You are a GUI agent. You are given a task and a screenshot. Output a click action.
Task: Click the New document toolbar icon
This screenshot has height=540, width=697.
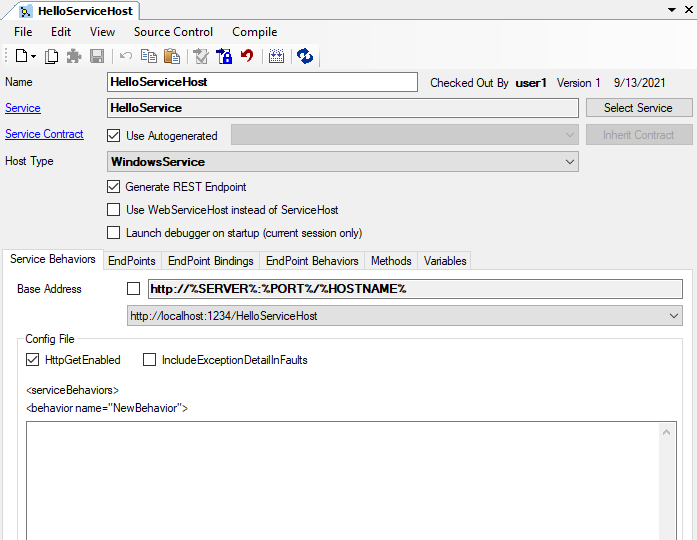pyautogui.click(x=21, y=56)
